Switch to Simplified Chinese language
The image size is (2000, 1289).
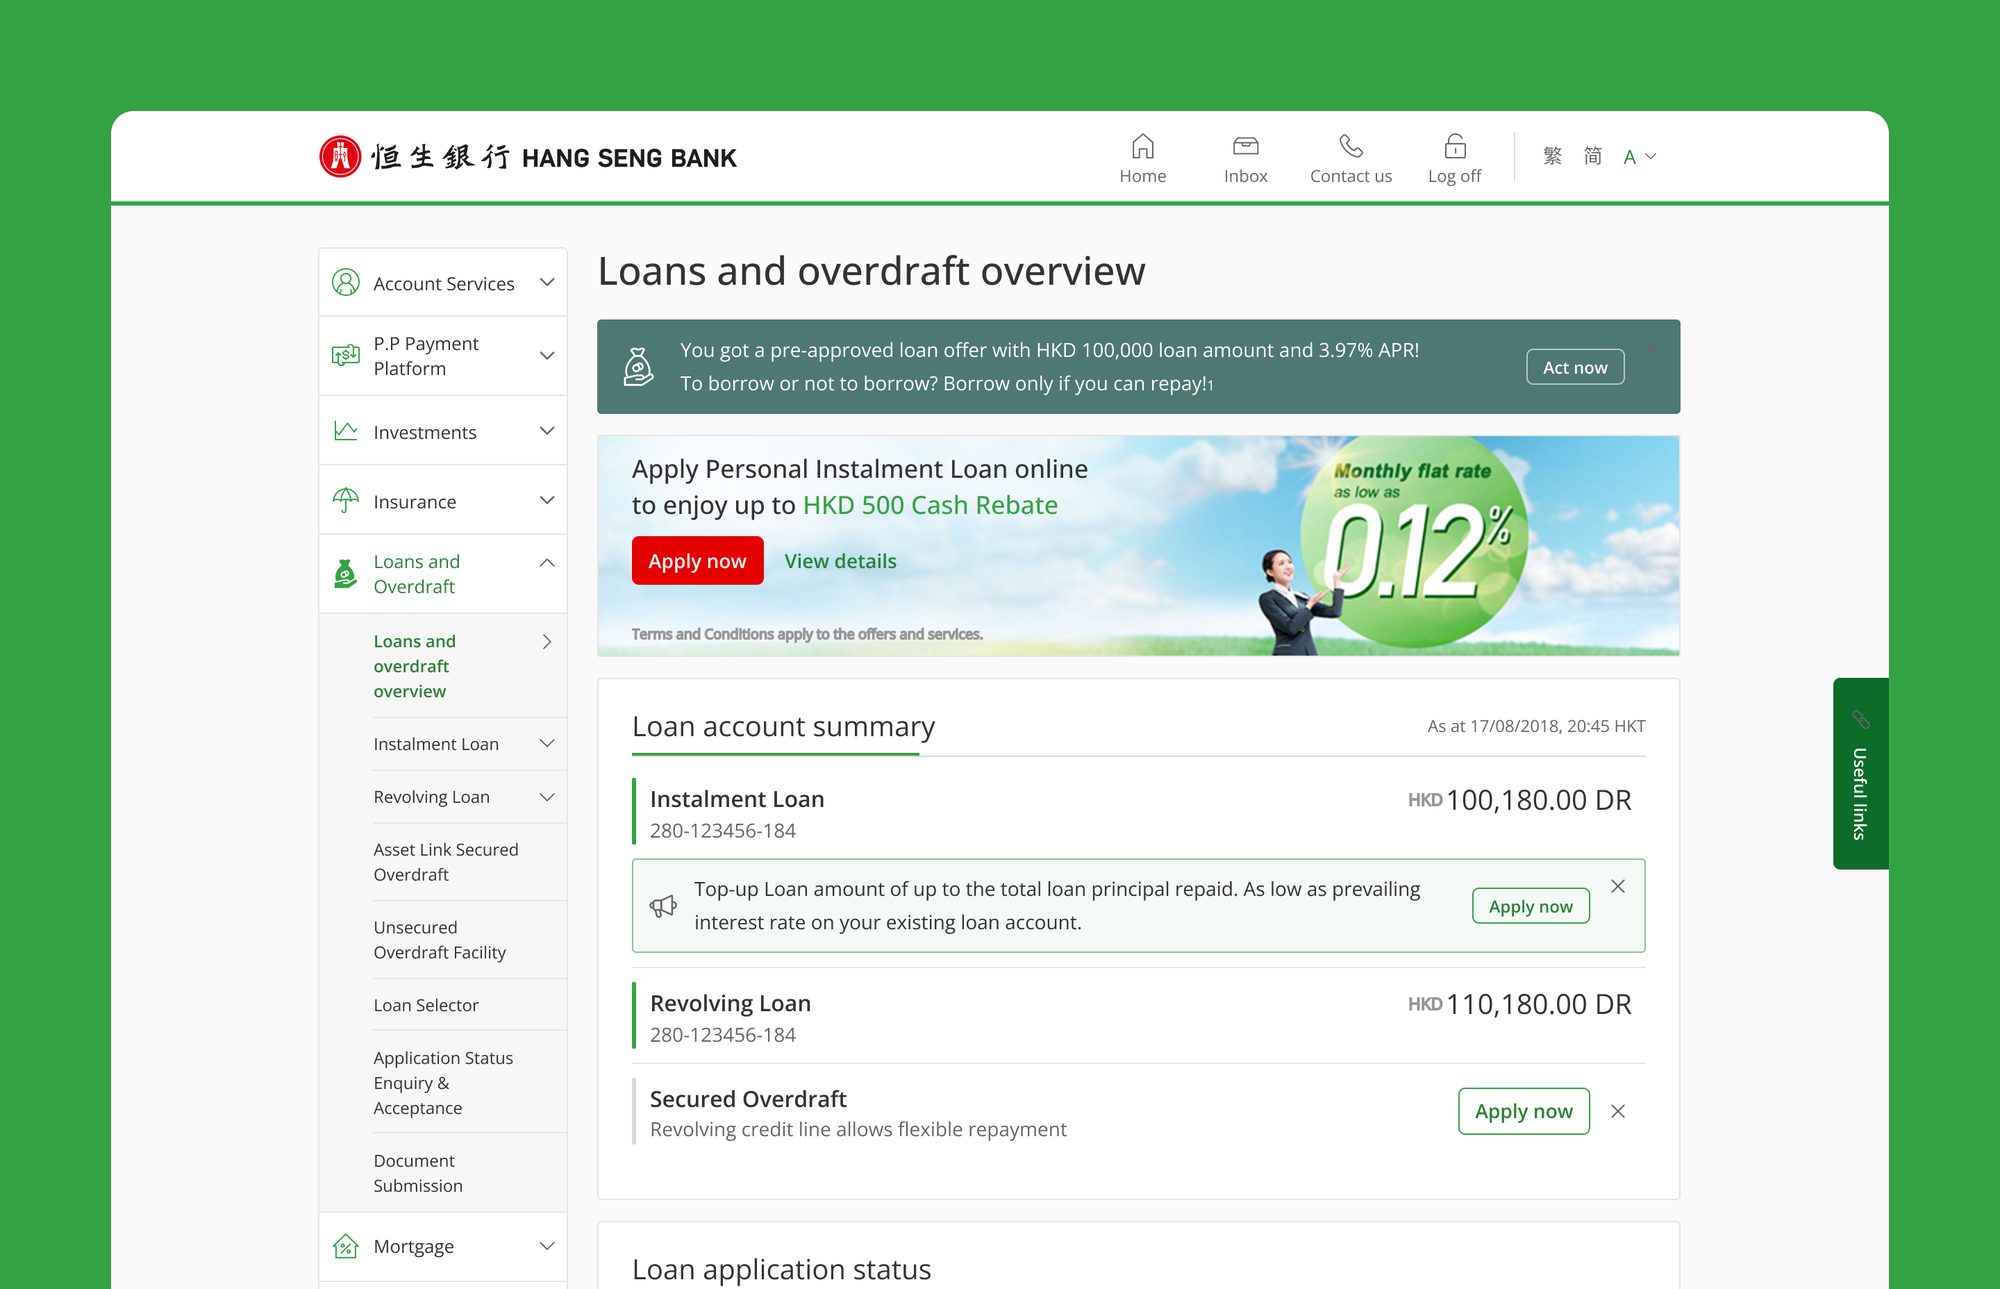tap(1592, 156)
